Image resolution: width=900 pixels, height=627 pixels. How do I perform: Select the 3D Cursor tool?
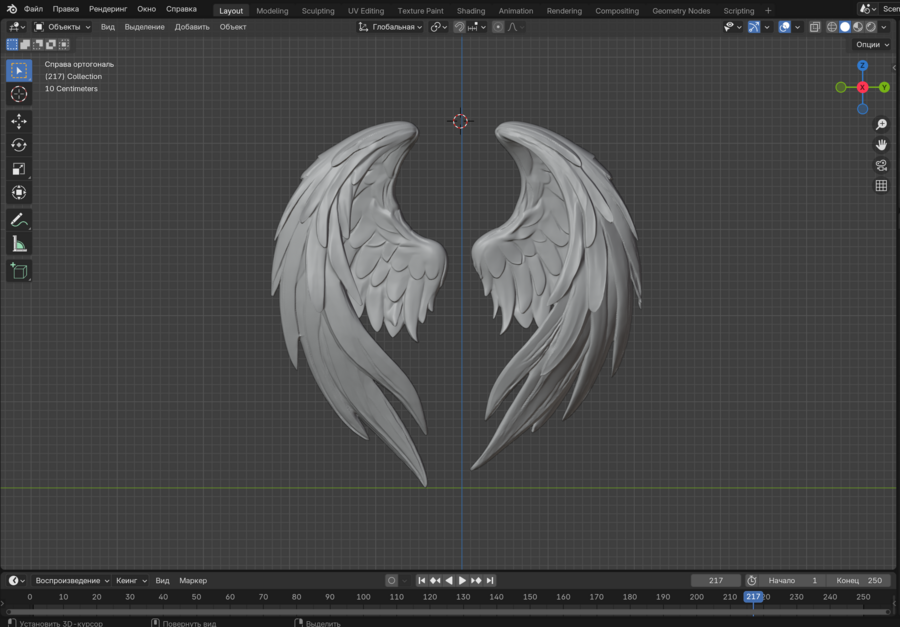(19, 94)
